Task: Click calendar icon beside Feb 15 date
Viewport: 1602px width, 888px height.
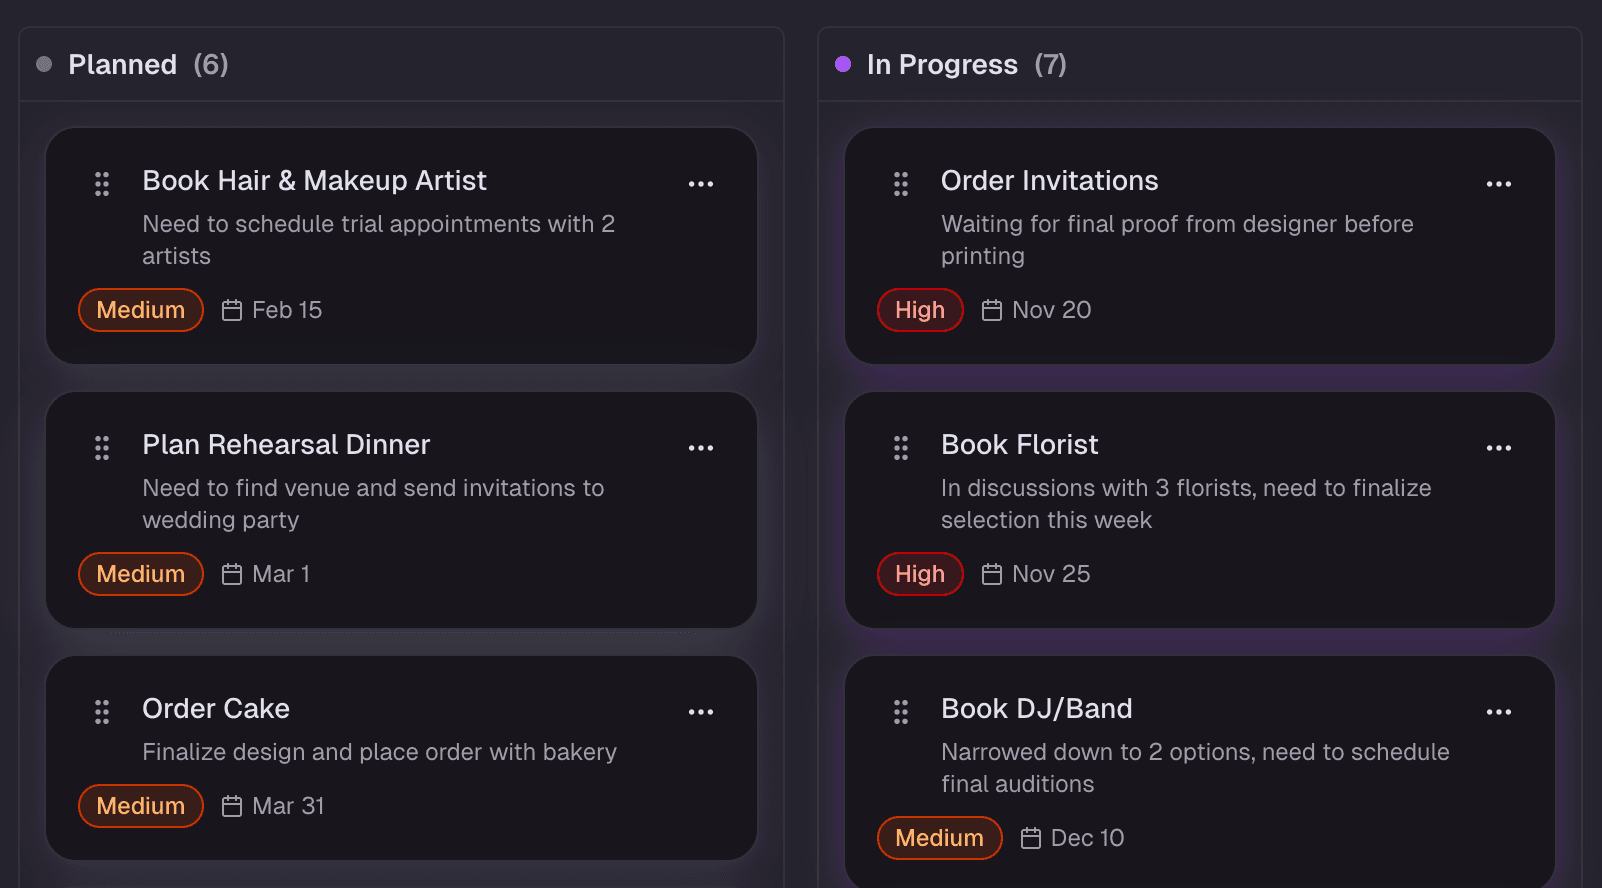Action: point(232,310)
